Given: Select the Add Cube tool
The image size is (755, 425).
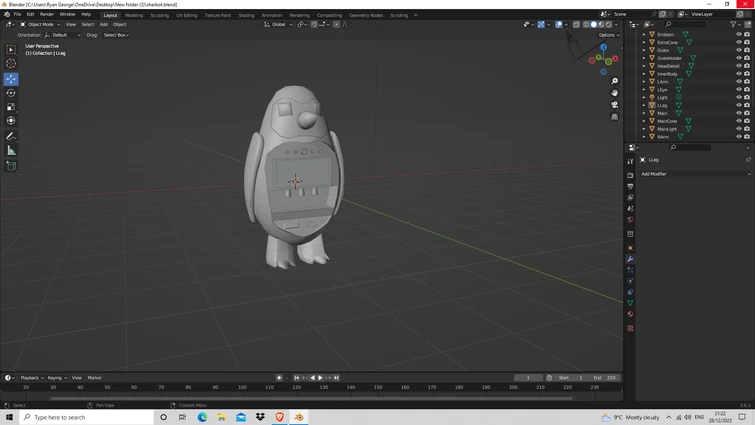Looking at the screenshot, I should (11, 166).
